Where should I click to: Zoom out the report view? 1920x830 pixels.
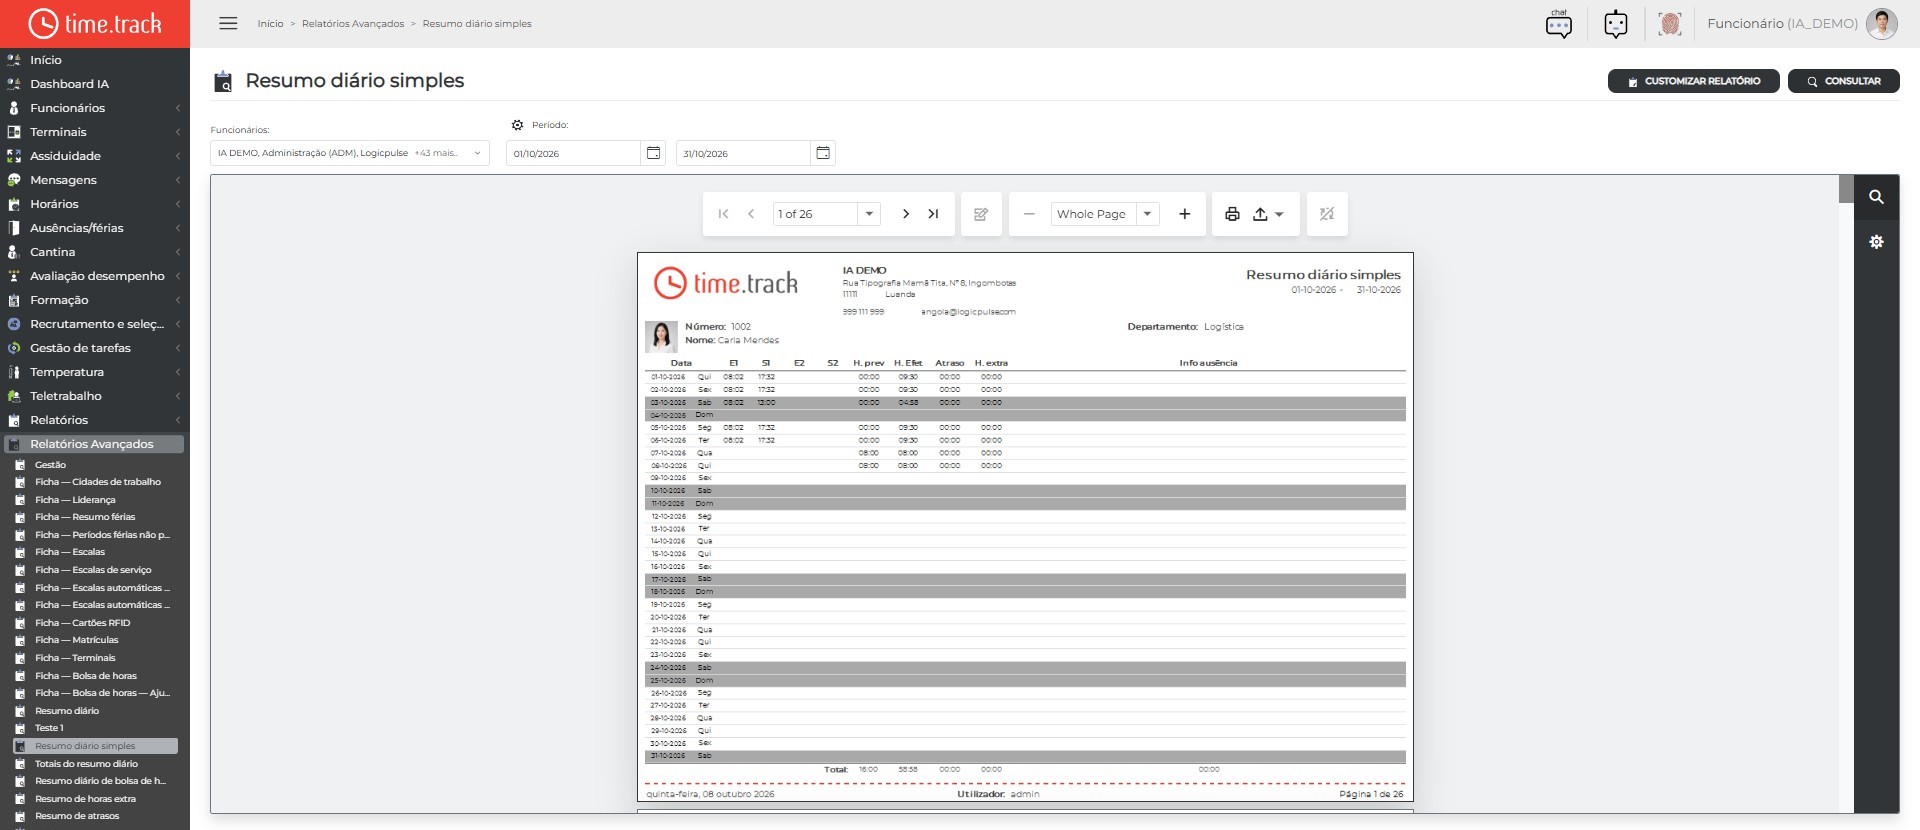[x=1029, y=214]
